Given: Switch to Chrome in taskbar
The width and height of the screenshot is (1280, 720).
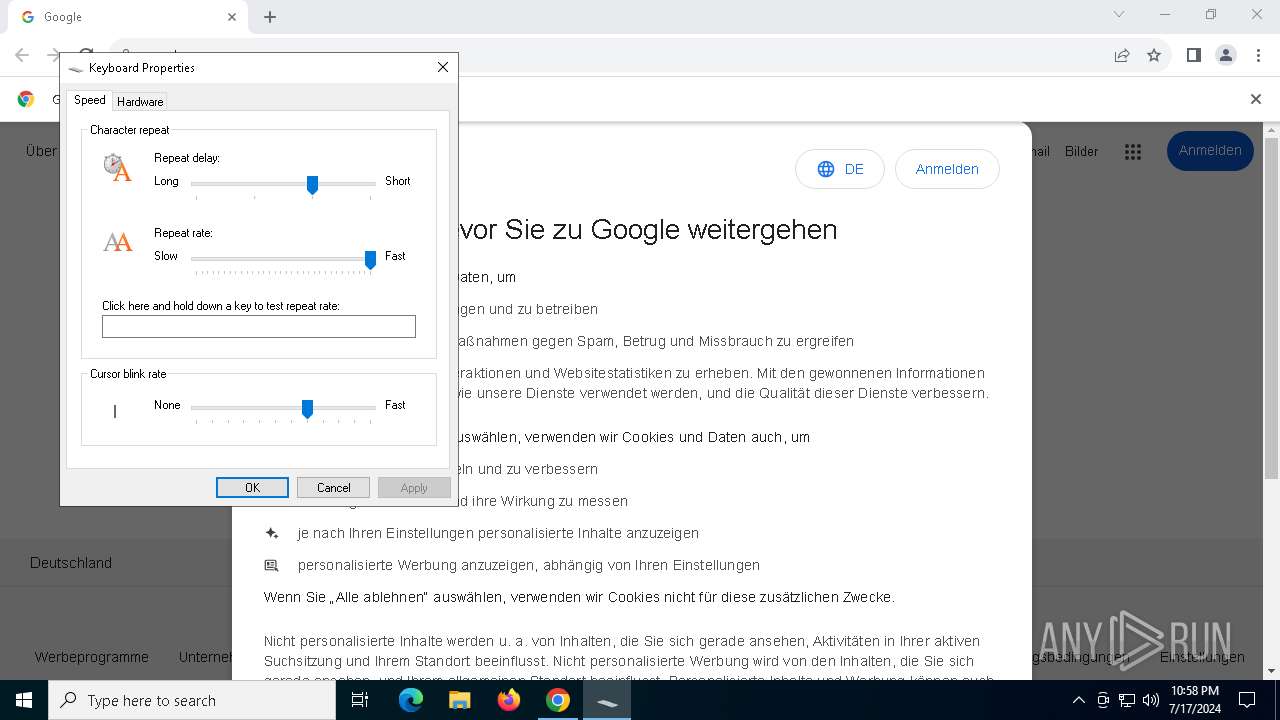Looking at the screenshot, I should coord(558,700).
